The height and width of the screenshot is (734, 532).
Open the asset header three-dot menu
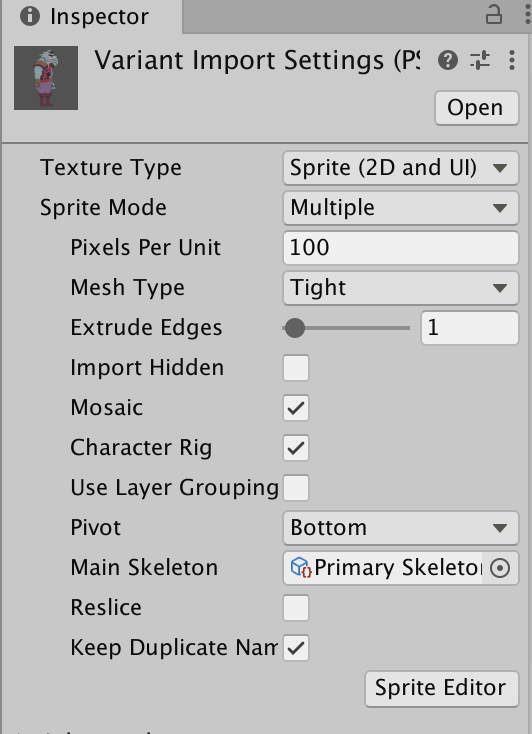[x=512, y=60]
